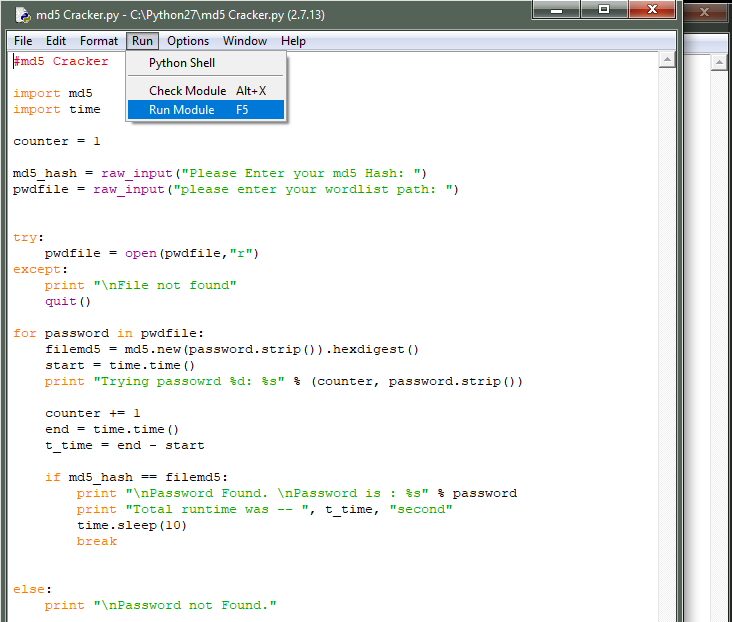
Task: Open the Window menu
Action: tap(245, 41)
